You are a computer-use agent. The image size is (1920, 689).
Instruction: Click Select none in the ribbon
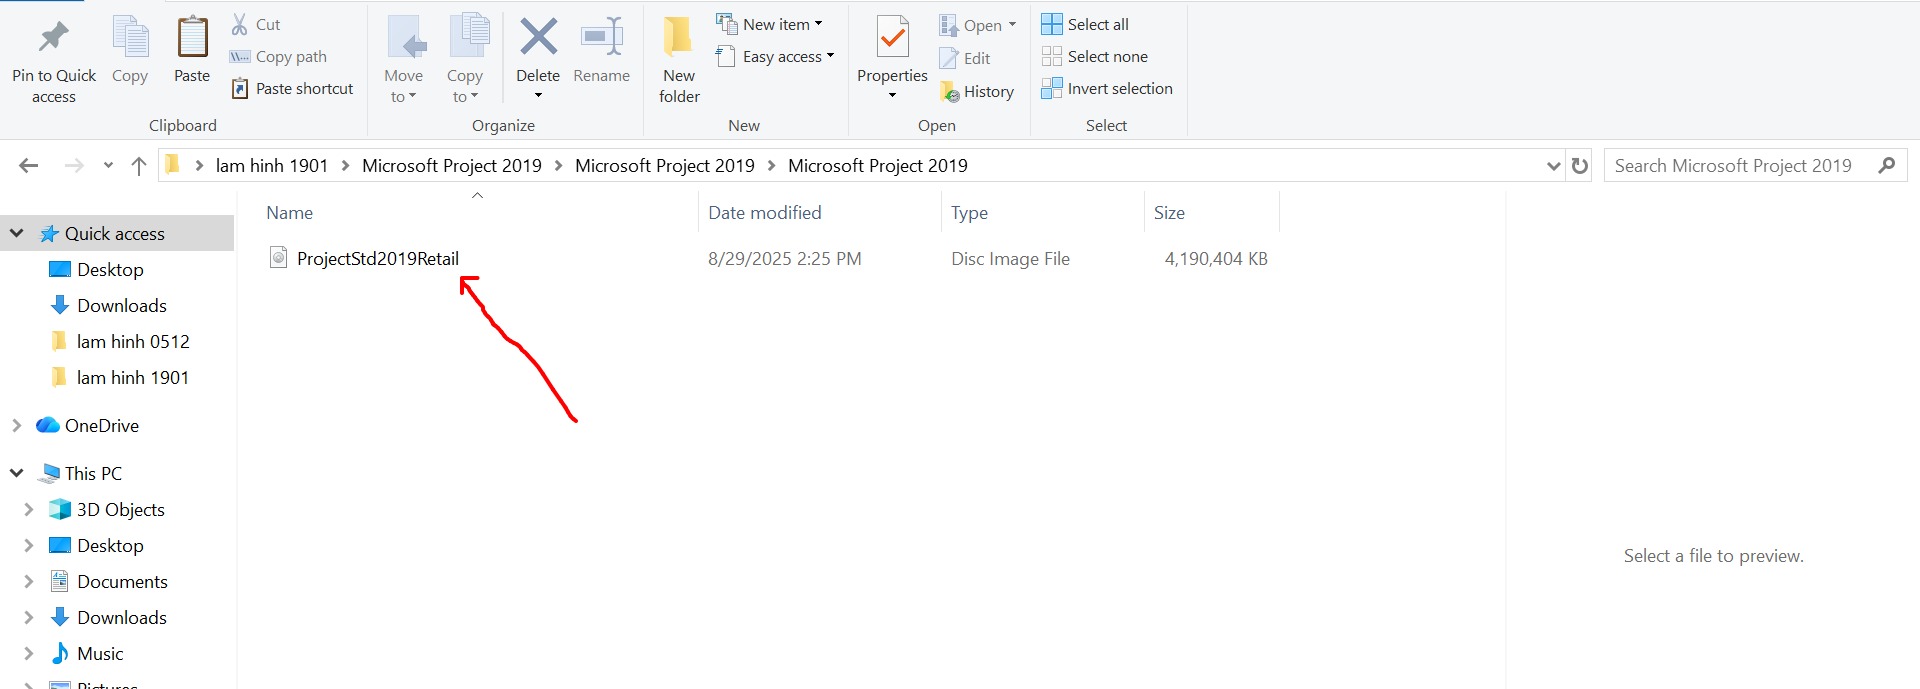click(1095, 57)
